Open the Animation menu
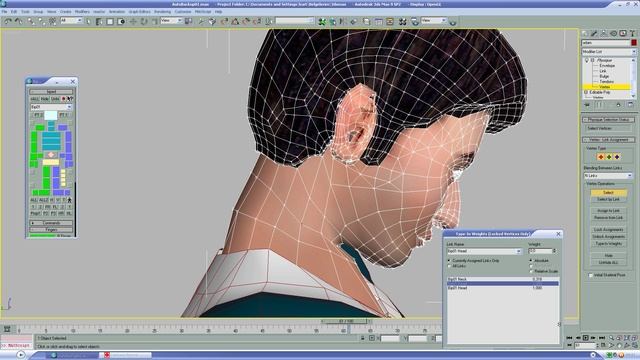 (x=117, y=12)
